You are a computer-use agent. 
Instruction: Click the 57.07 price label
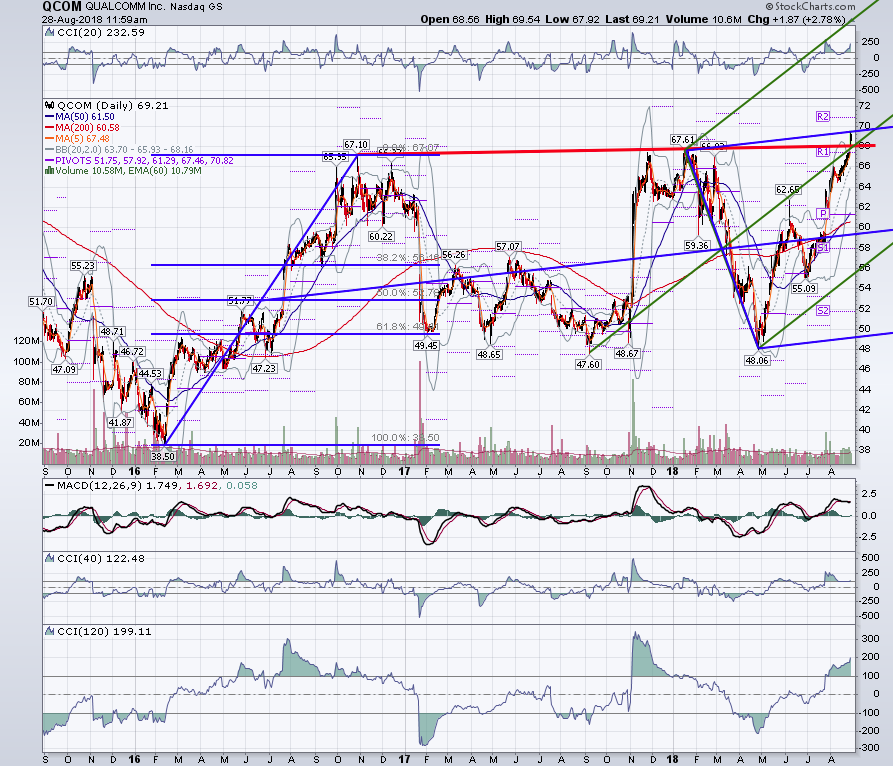click(507, 247)
